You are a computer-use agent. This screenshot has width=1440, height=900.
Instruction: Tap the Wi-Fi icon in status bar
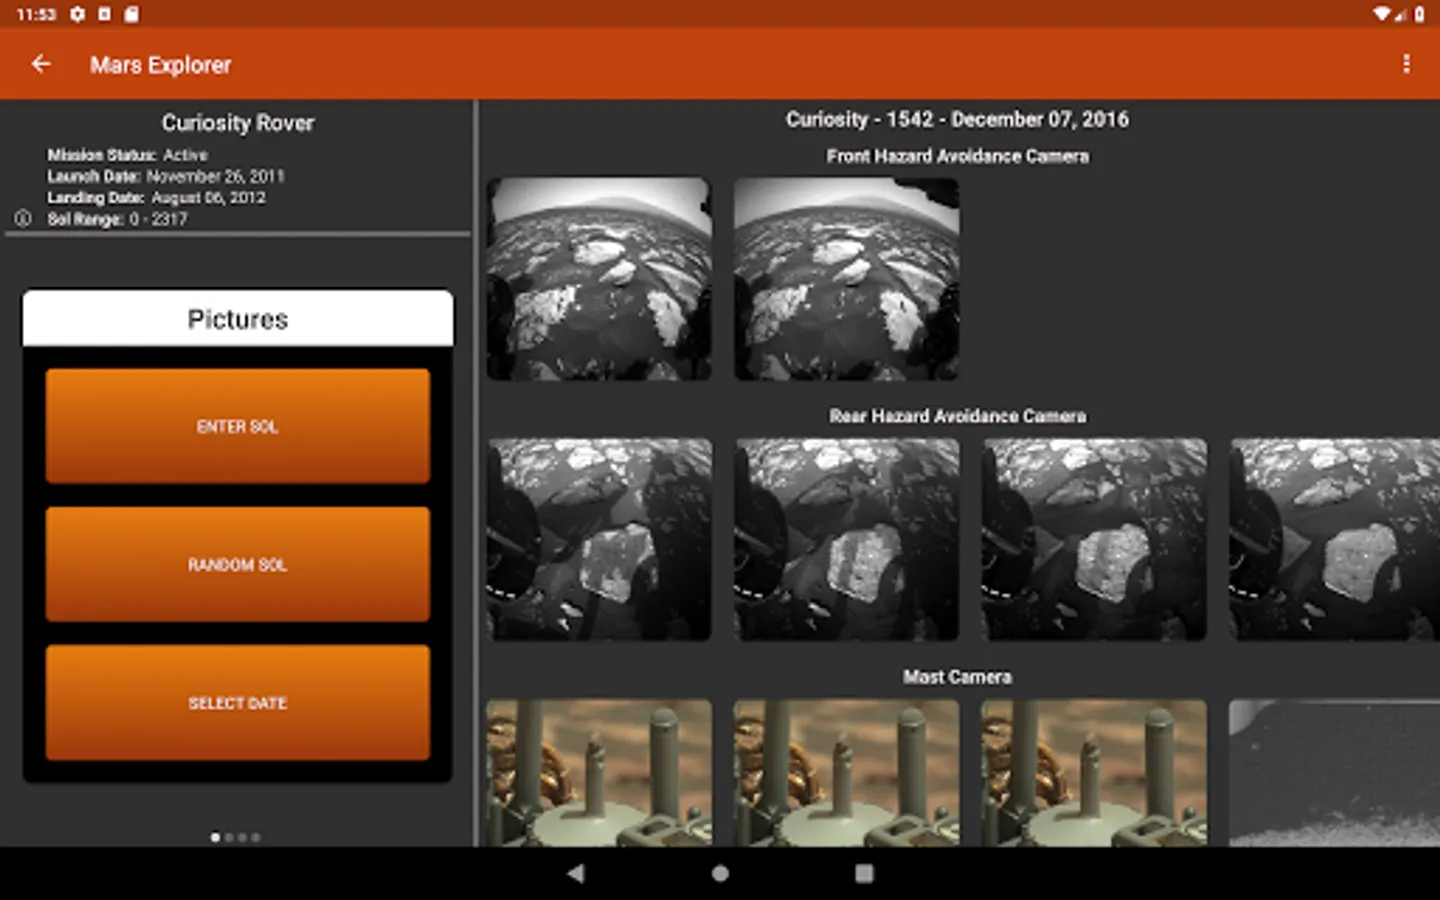(1381, 14)
